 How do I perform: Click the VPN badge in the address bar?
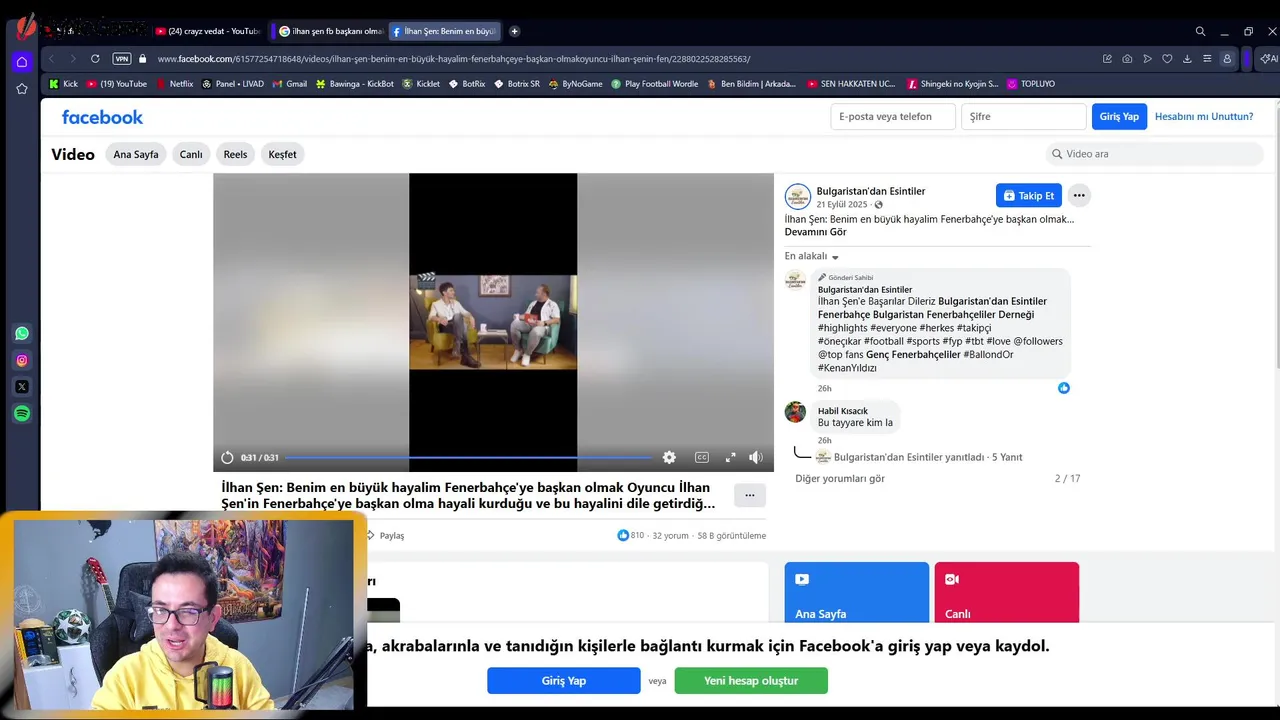(122, 59)
